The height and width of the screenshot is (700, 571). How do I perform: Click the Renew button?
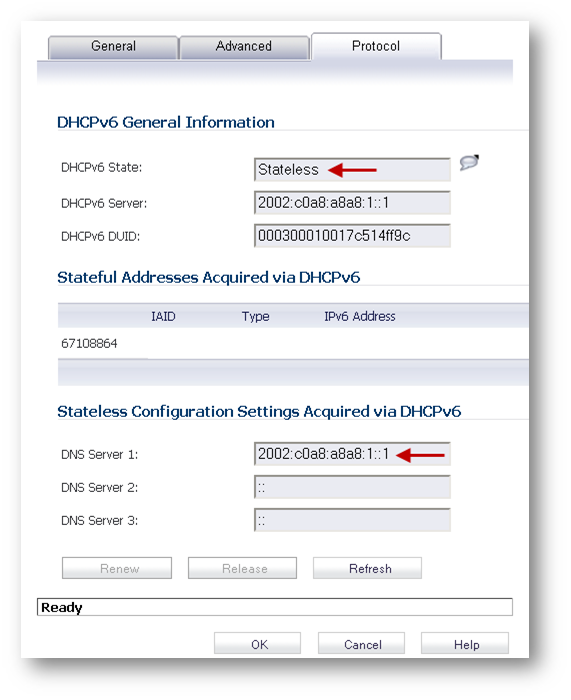pyautogui.click(x=117, y=568)
